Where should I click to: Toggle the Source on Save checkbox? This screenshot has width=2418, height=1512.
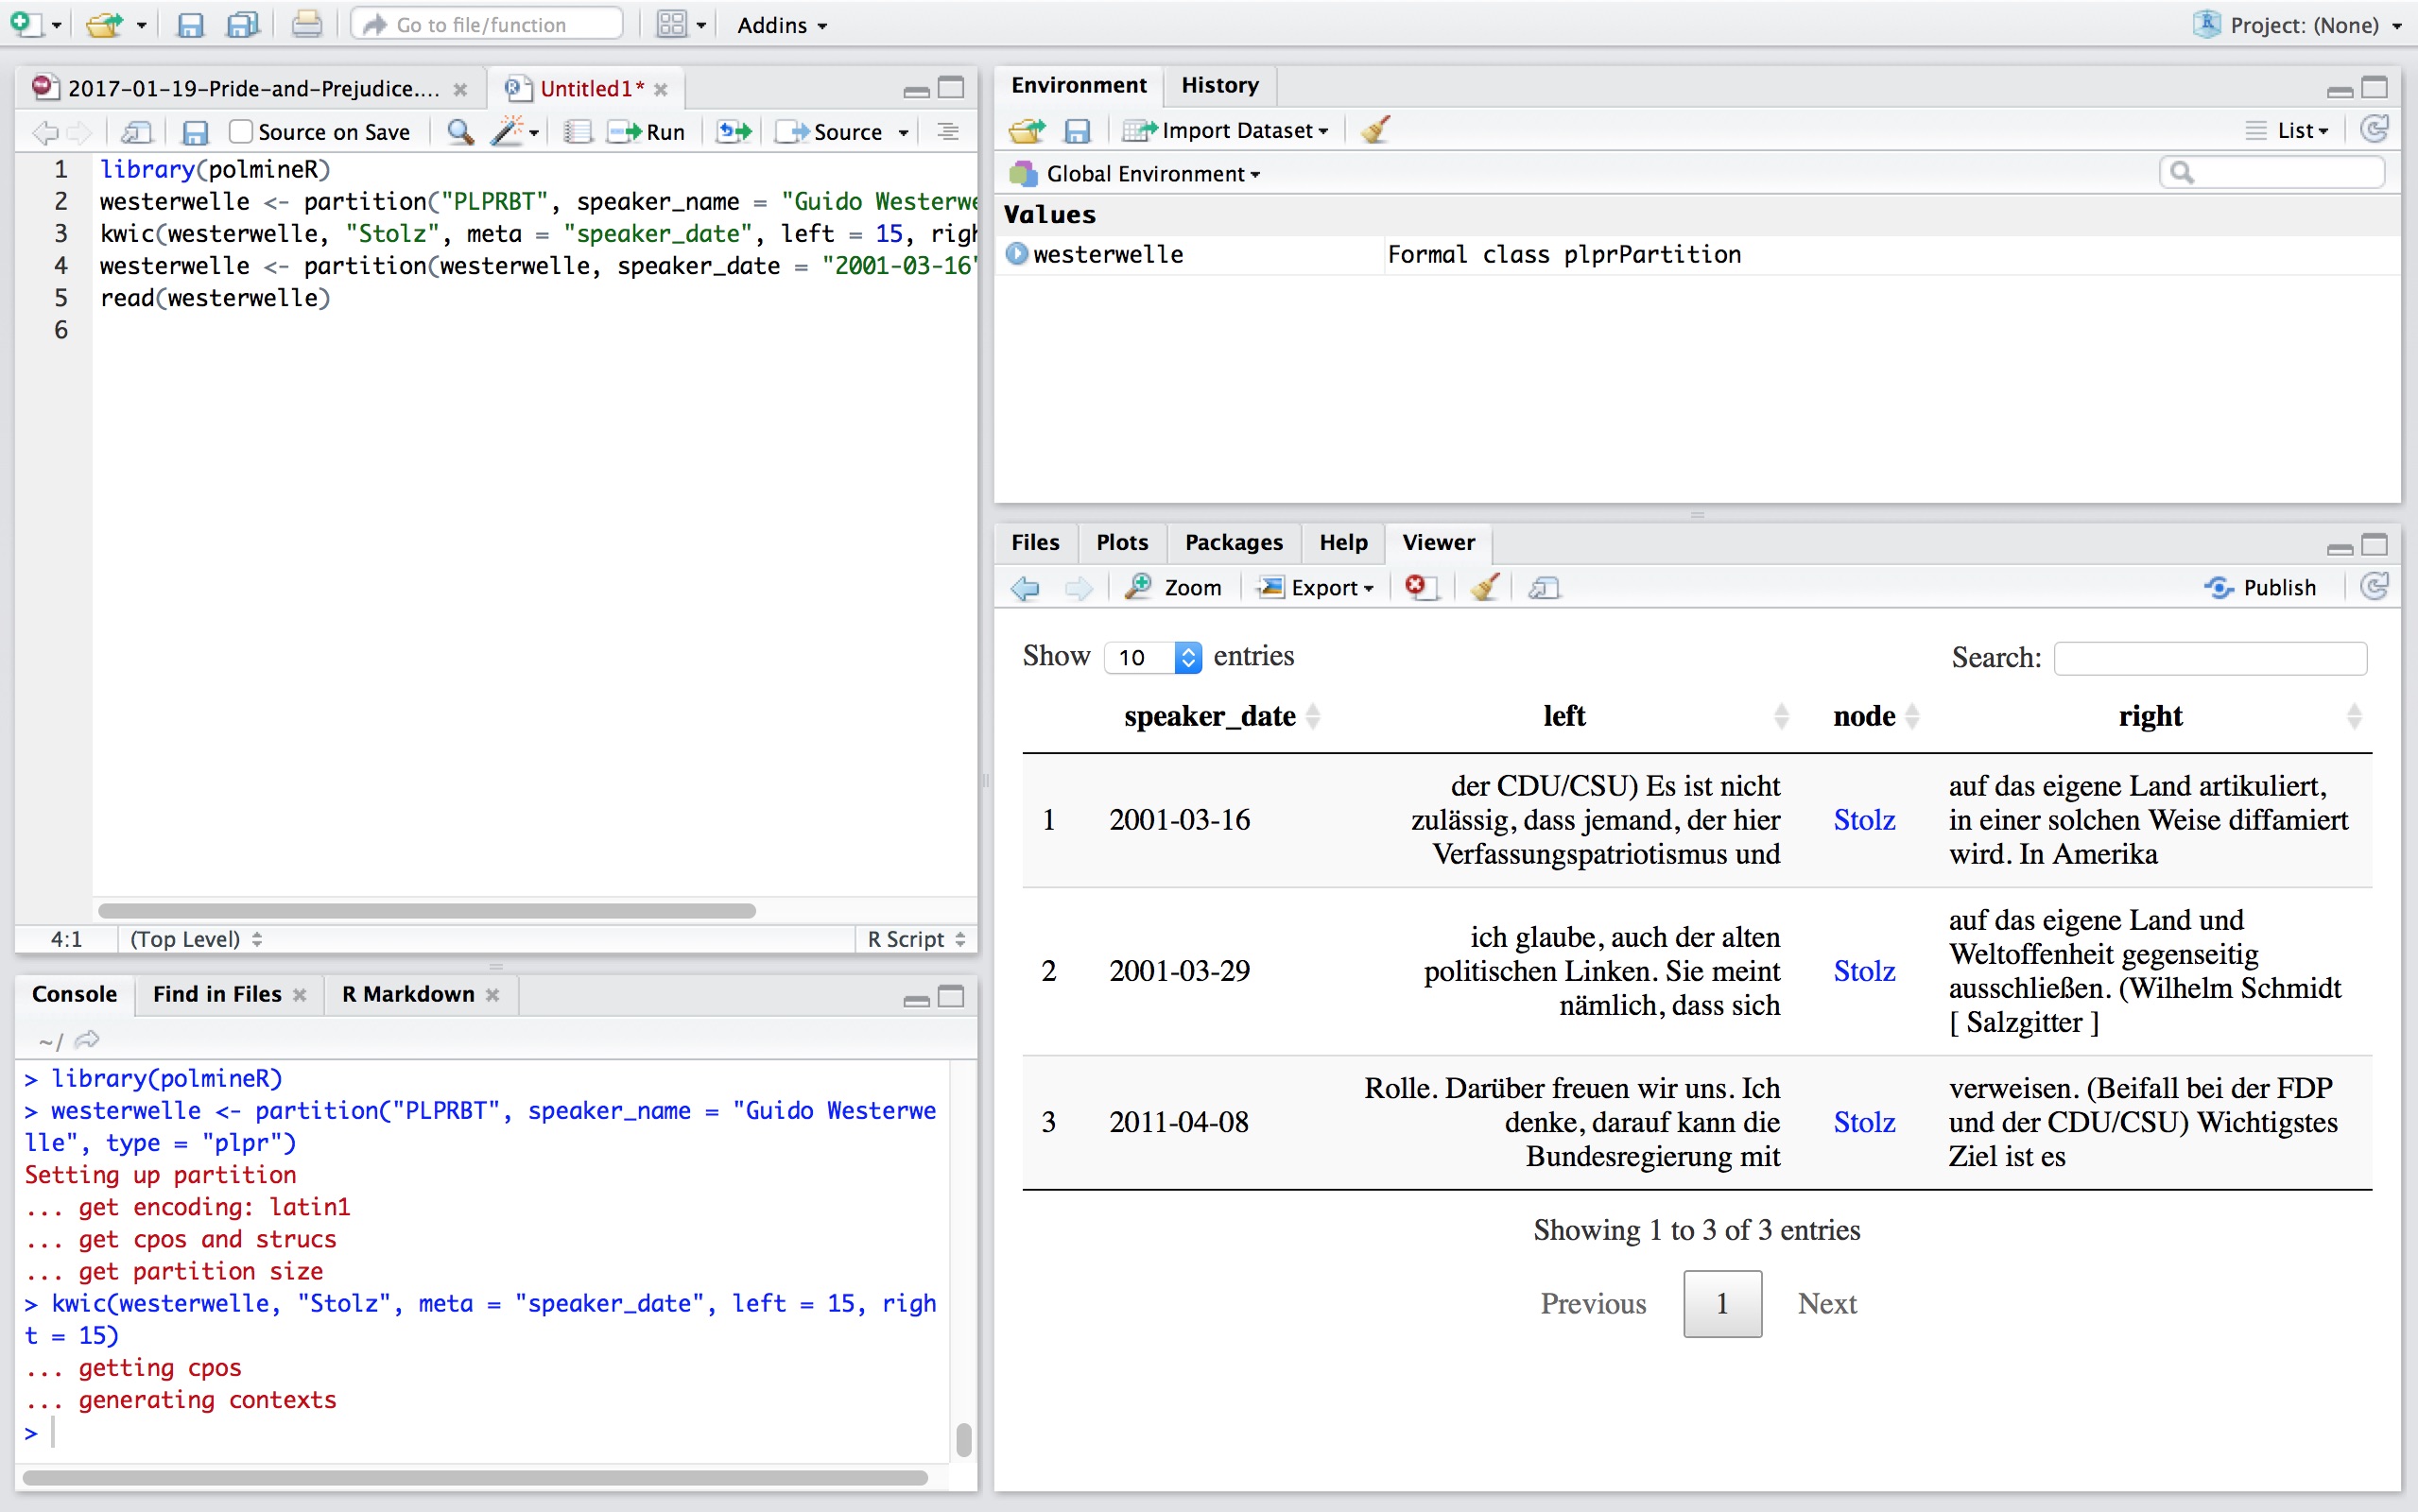pyautogui.click(x=240, y=132)
